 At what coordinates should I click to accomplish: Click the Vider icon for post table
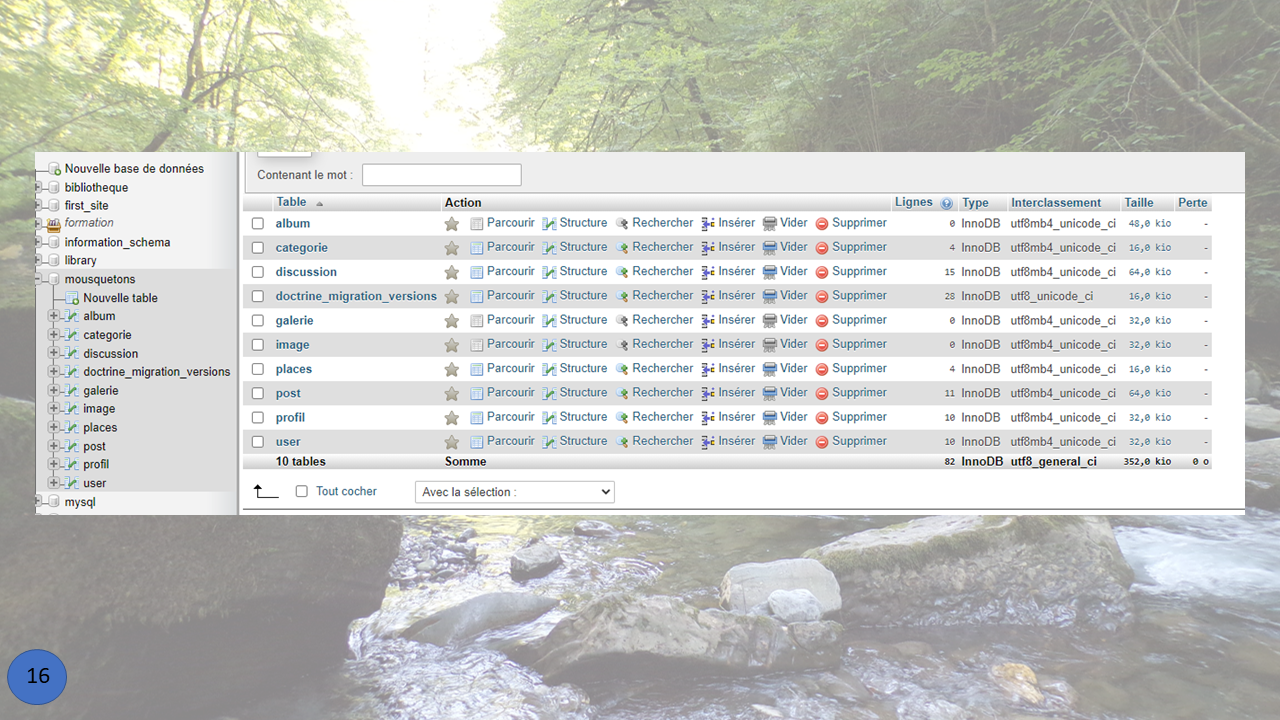[x=770, y=393]
